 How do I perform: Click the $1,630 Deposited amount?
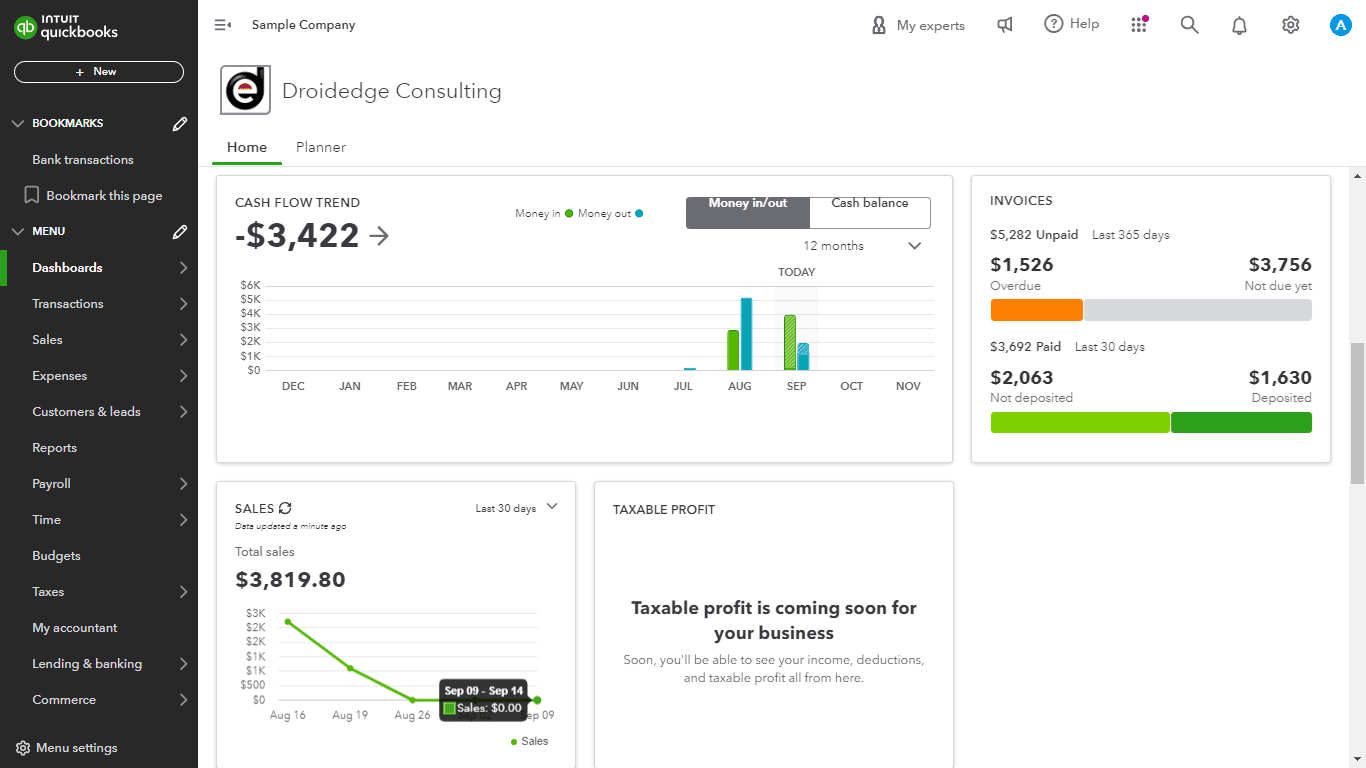coord(1280,377)
